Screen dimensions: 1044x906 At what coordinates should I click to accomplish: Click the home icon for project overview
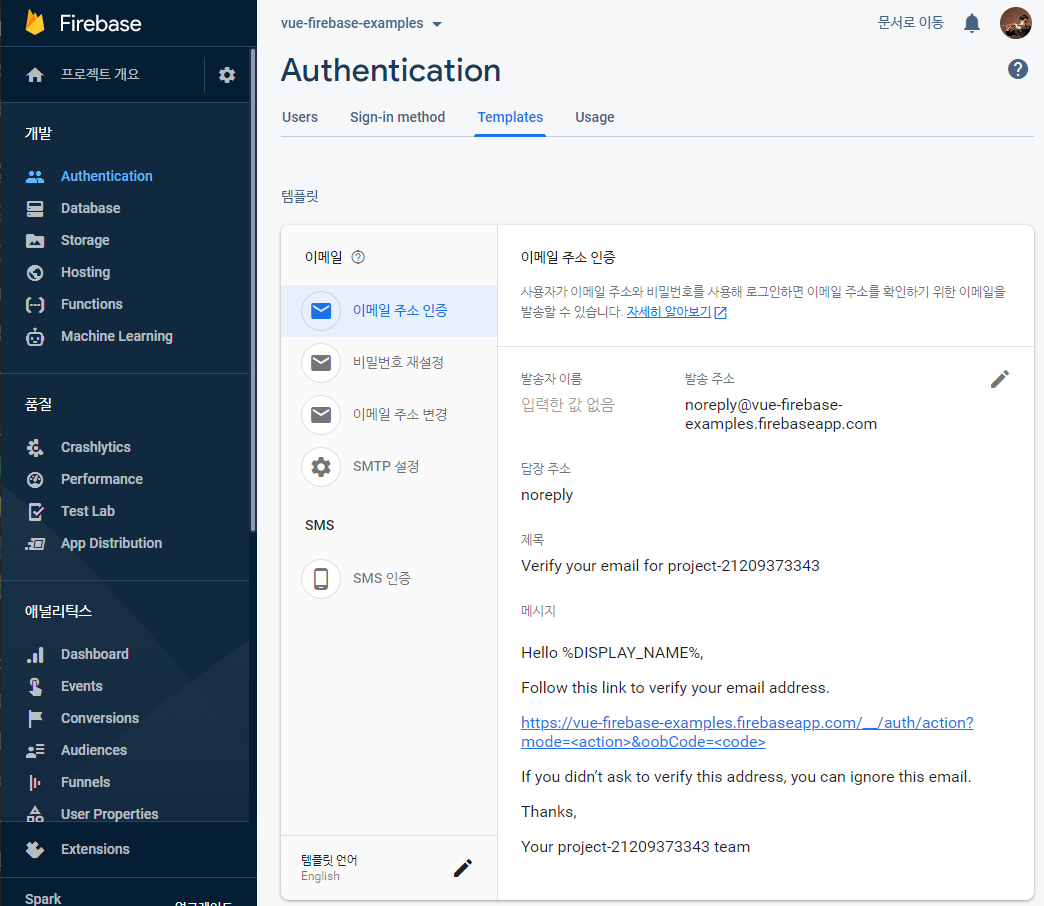click(x=35, y=75)
